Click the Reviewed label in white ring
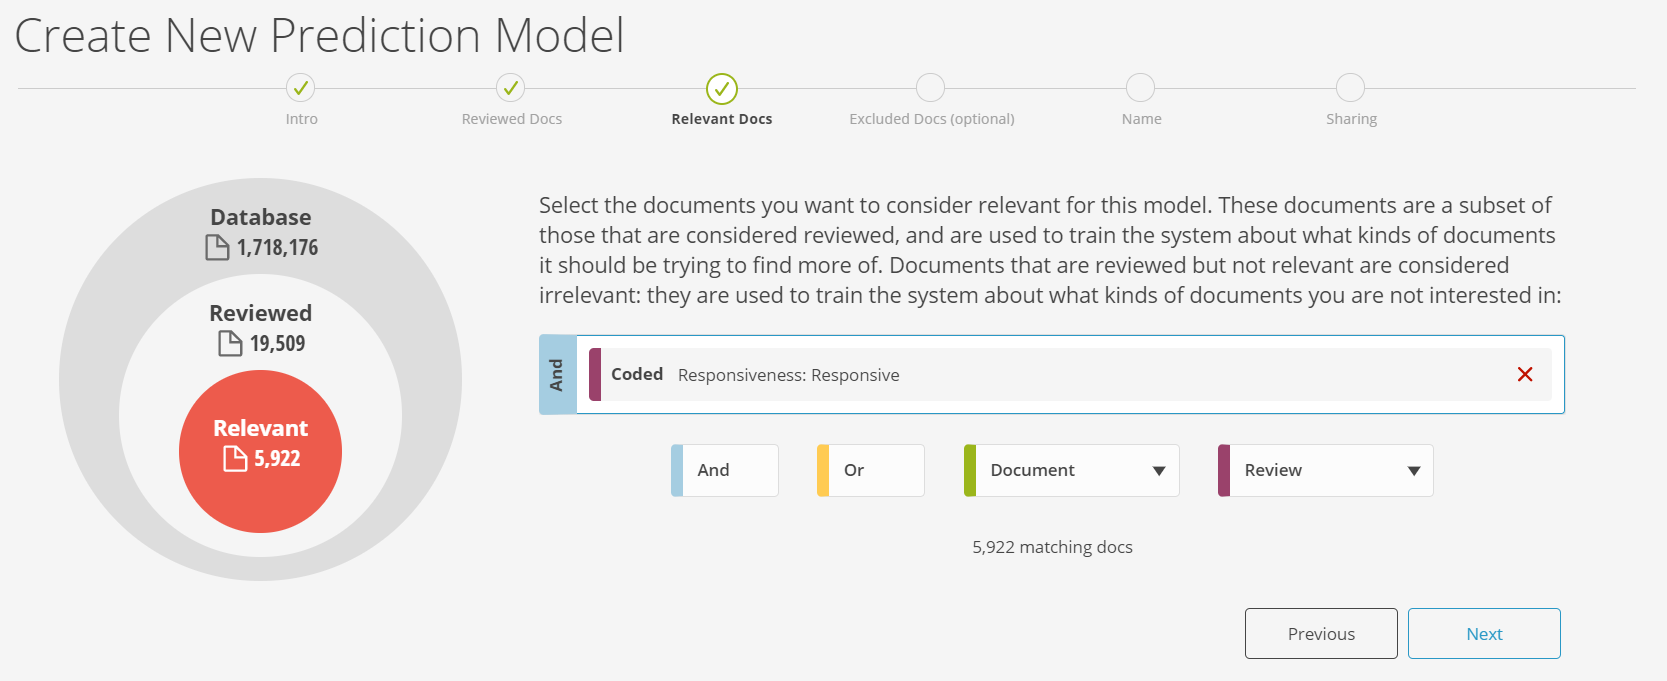1667x681 pixels. coord(260,313)
